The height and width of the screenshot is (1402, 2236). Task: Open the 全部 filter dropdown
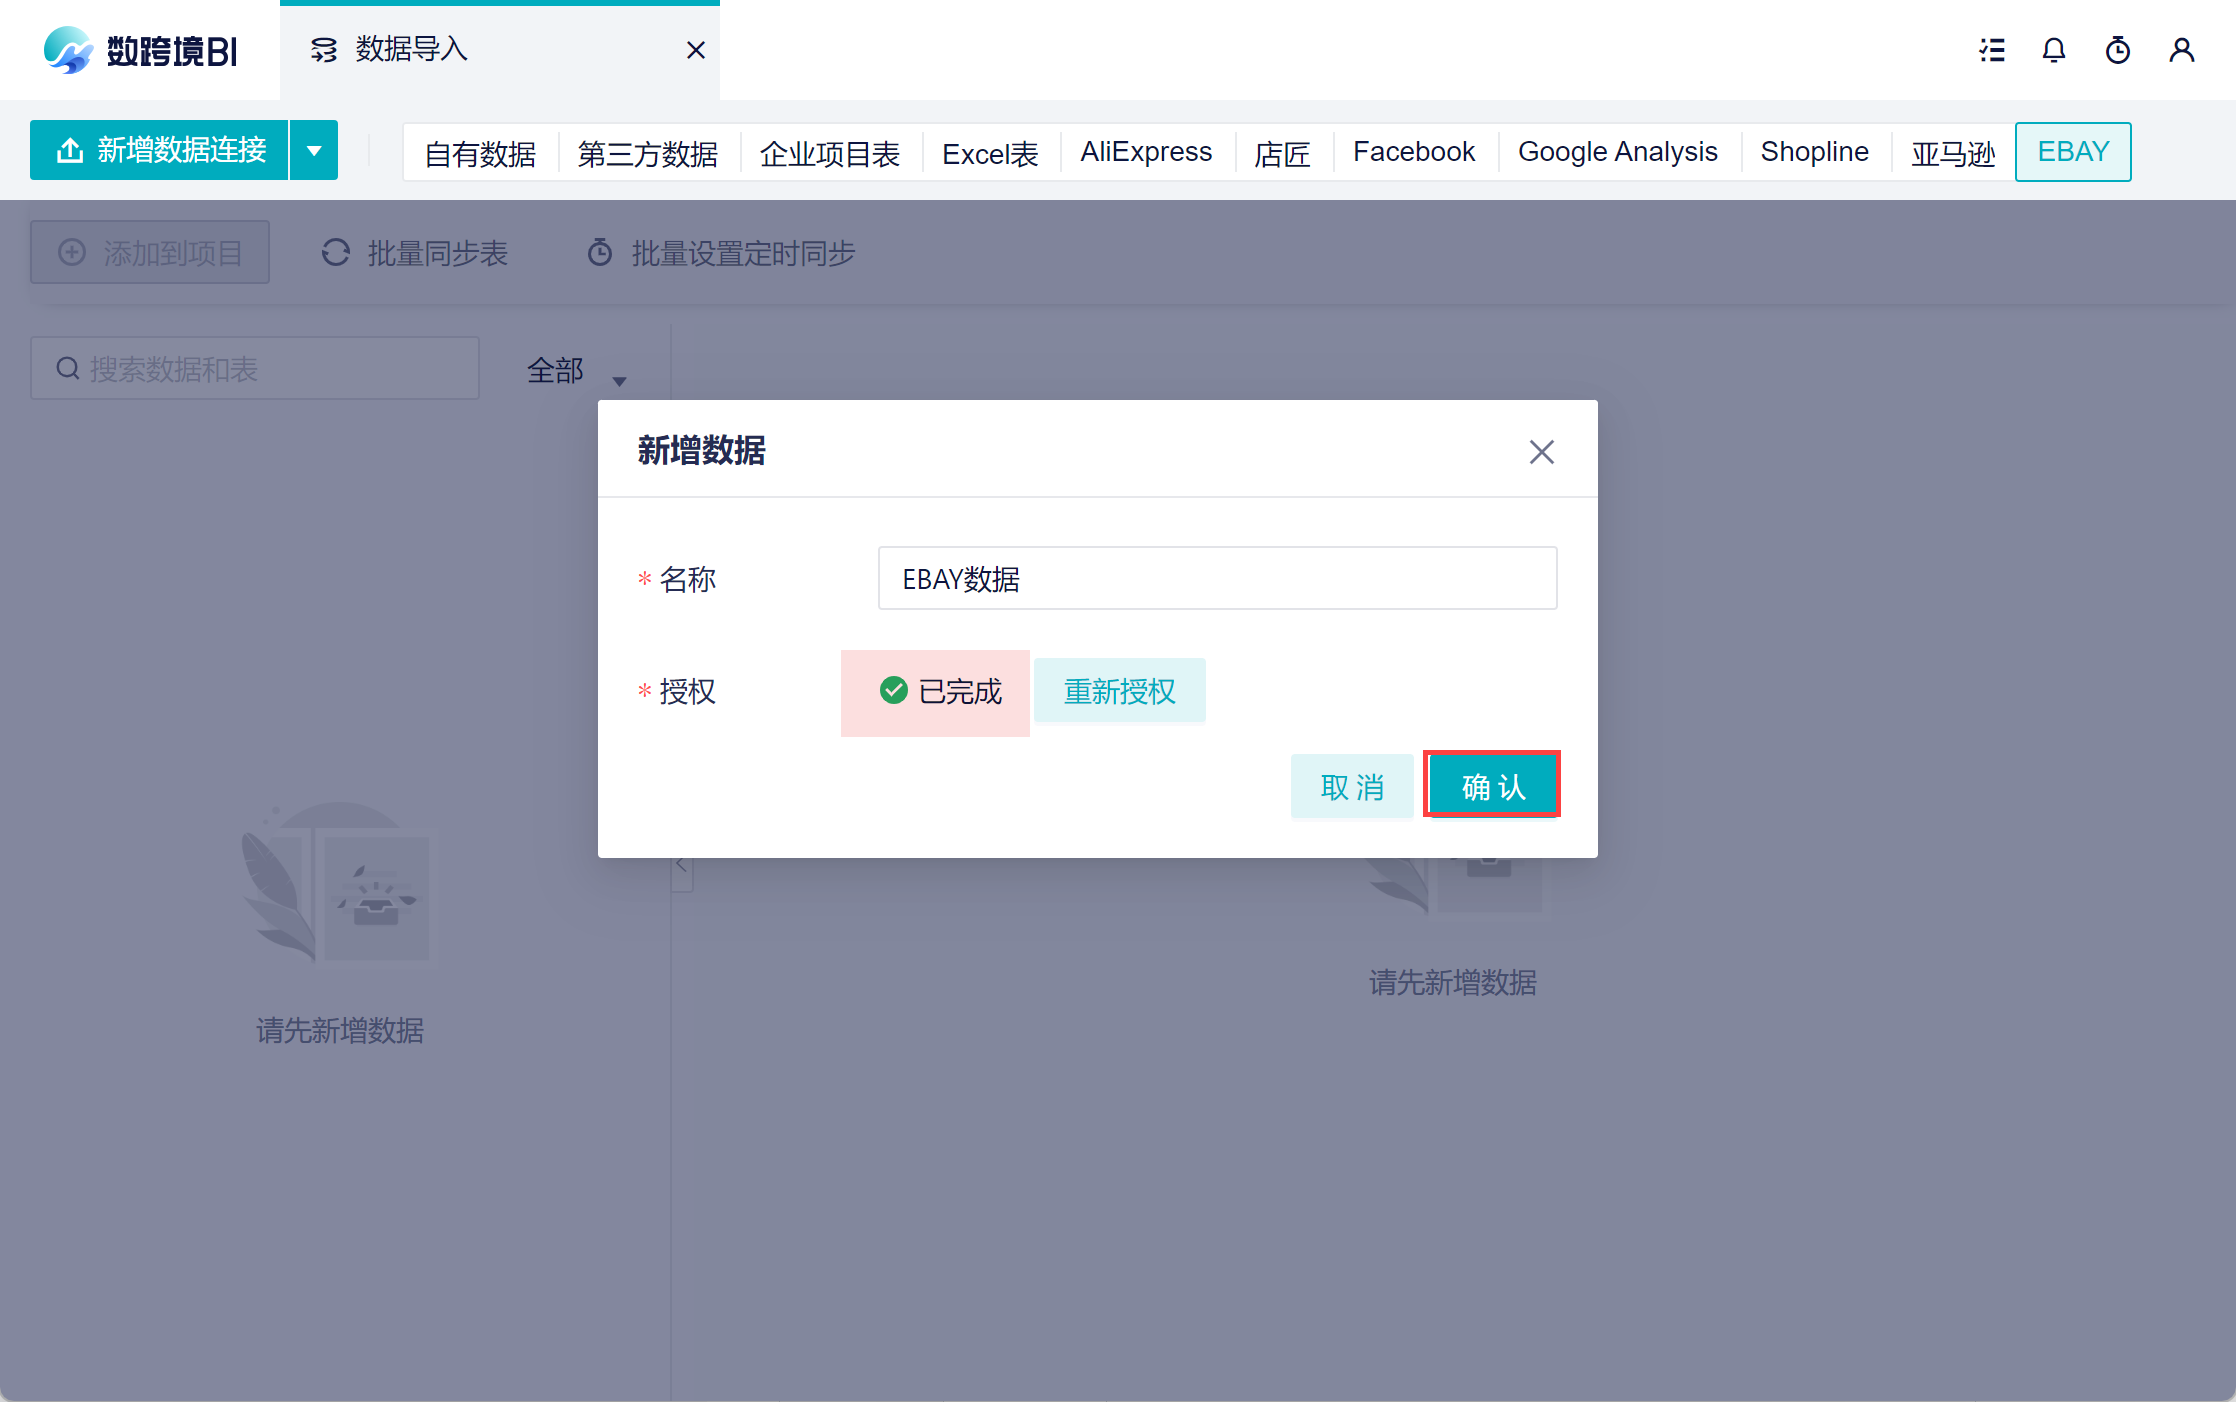(576, 372)
